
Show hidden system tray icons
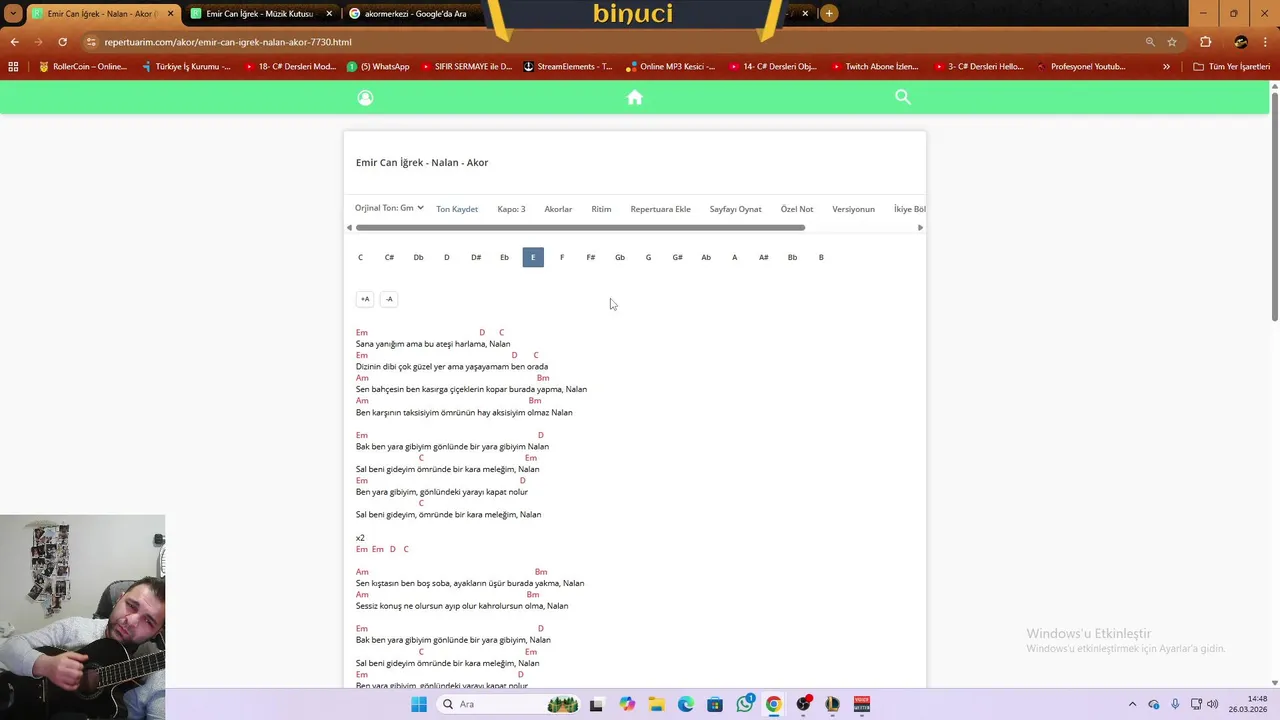[1132, 704]
